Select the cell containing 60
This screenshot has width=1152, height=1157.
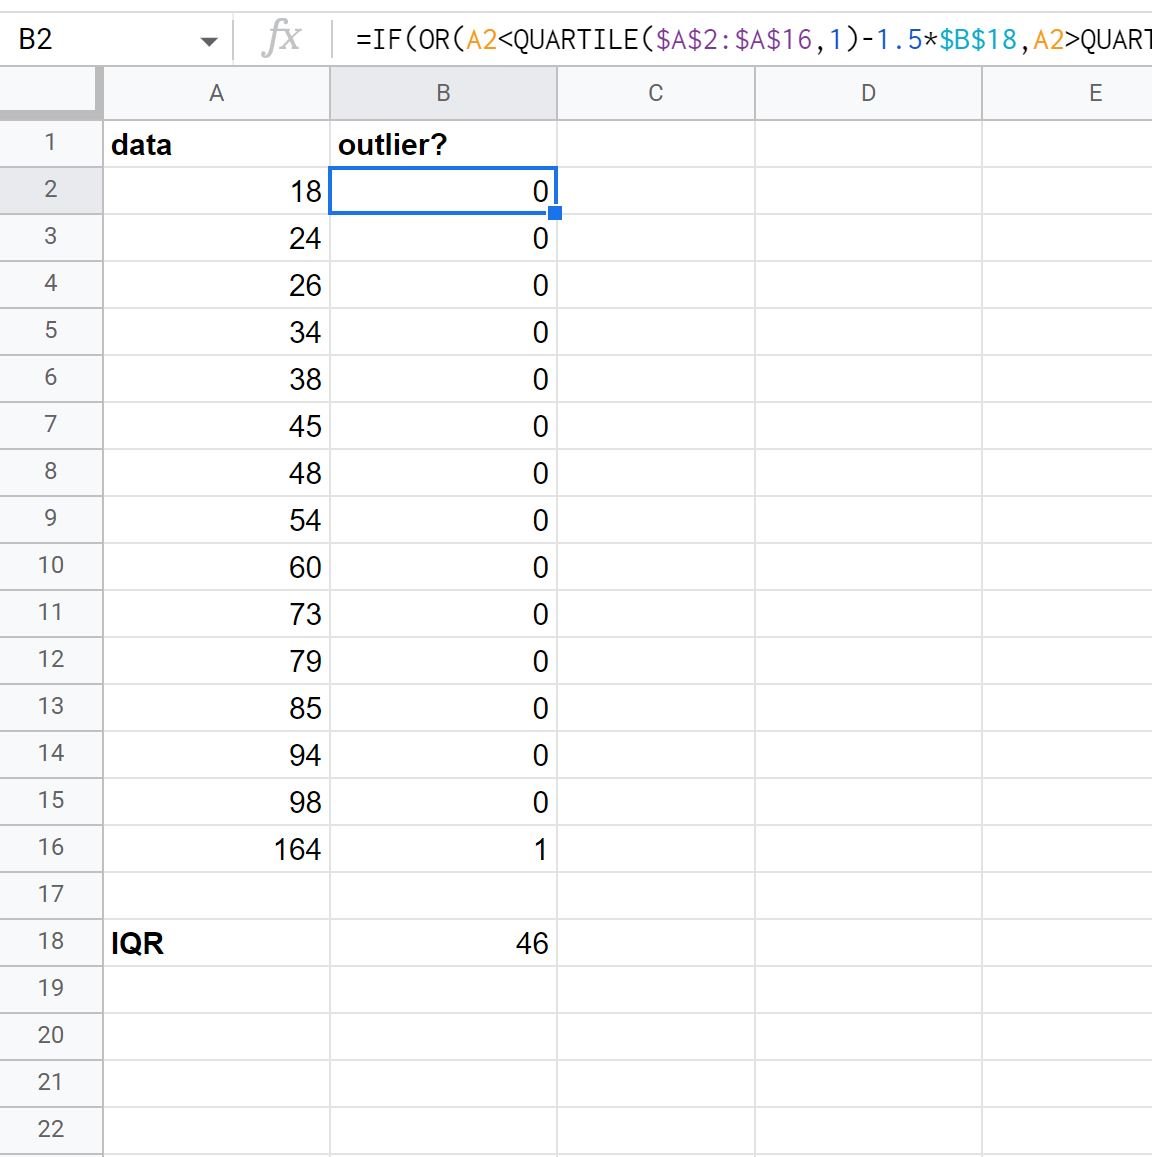pos(216,567)
